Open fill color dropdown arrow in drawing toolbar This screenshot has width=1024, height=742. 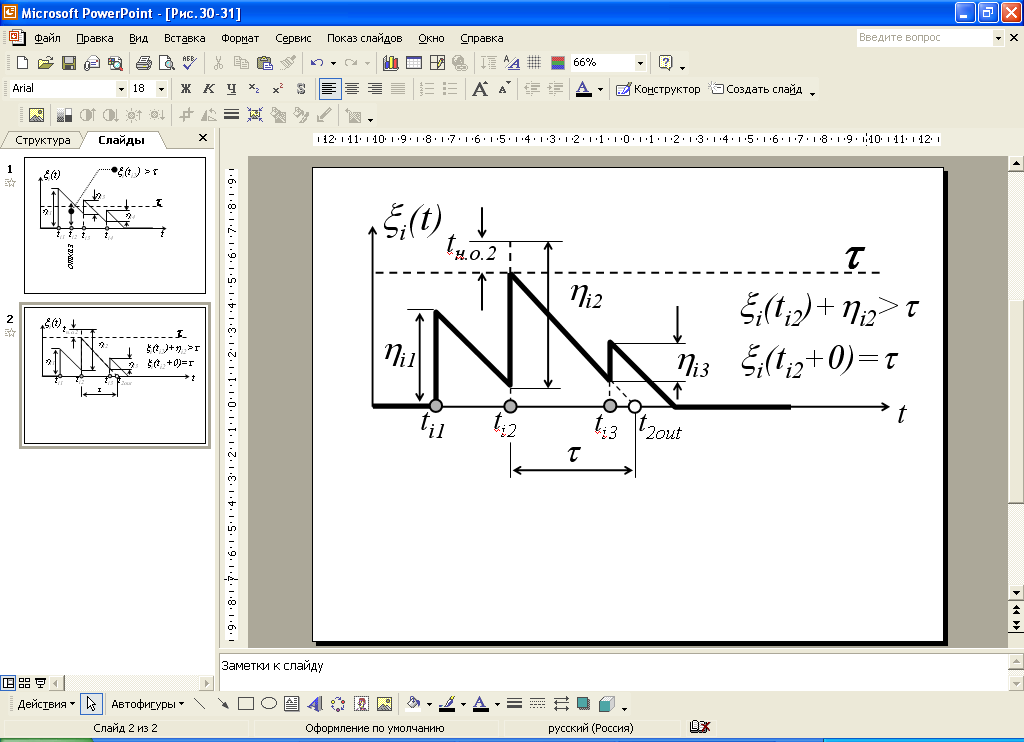(x=429, y=704)
